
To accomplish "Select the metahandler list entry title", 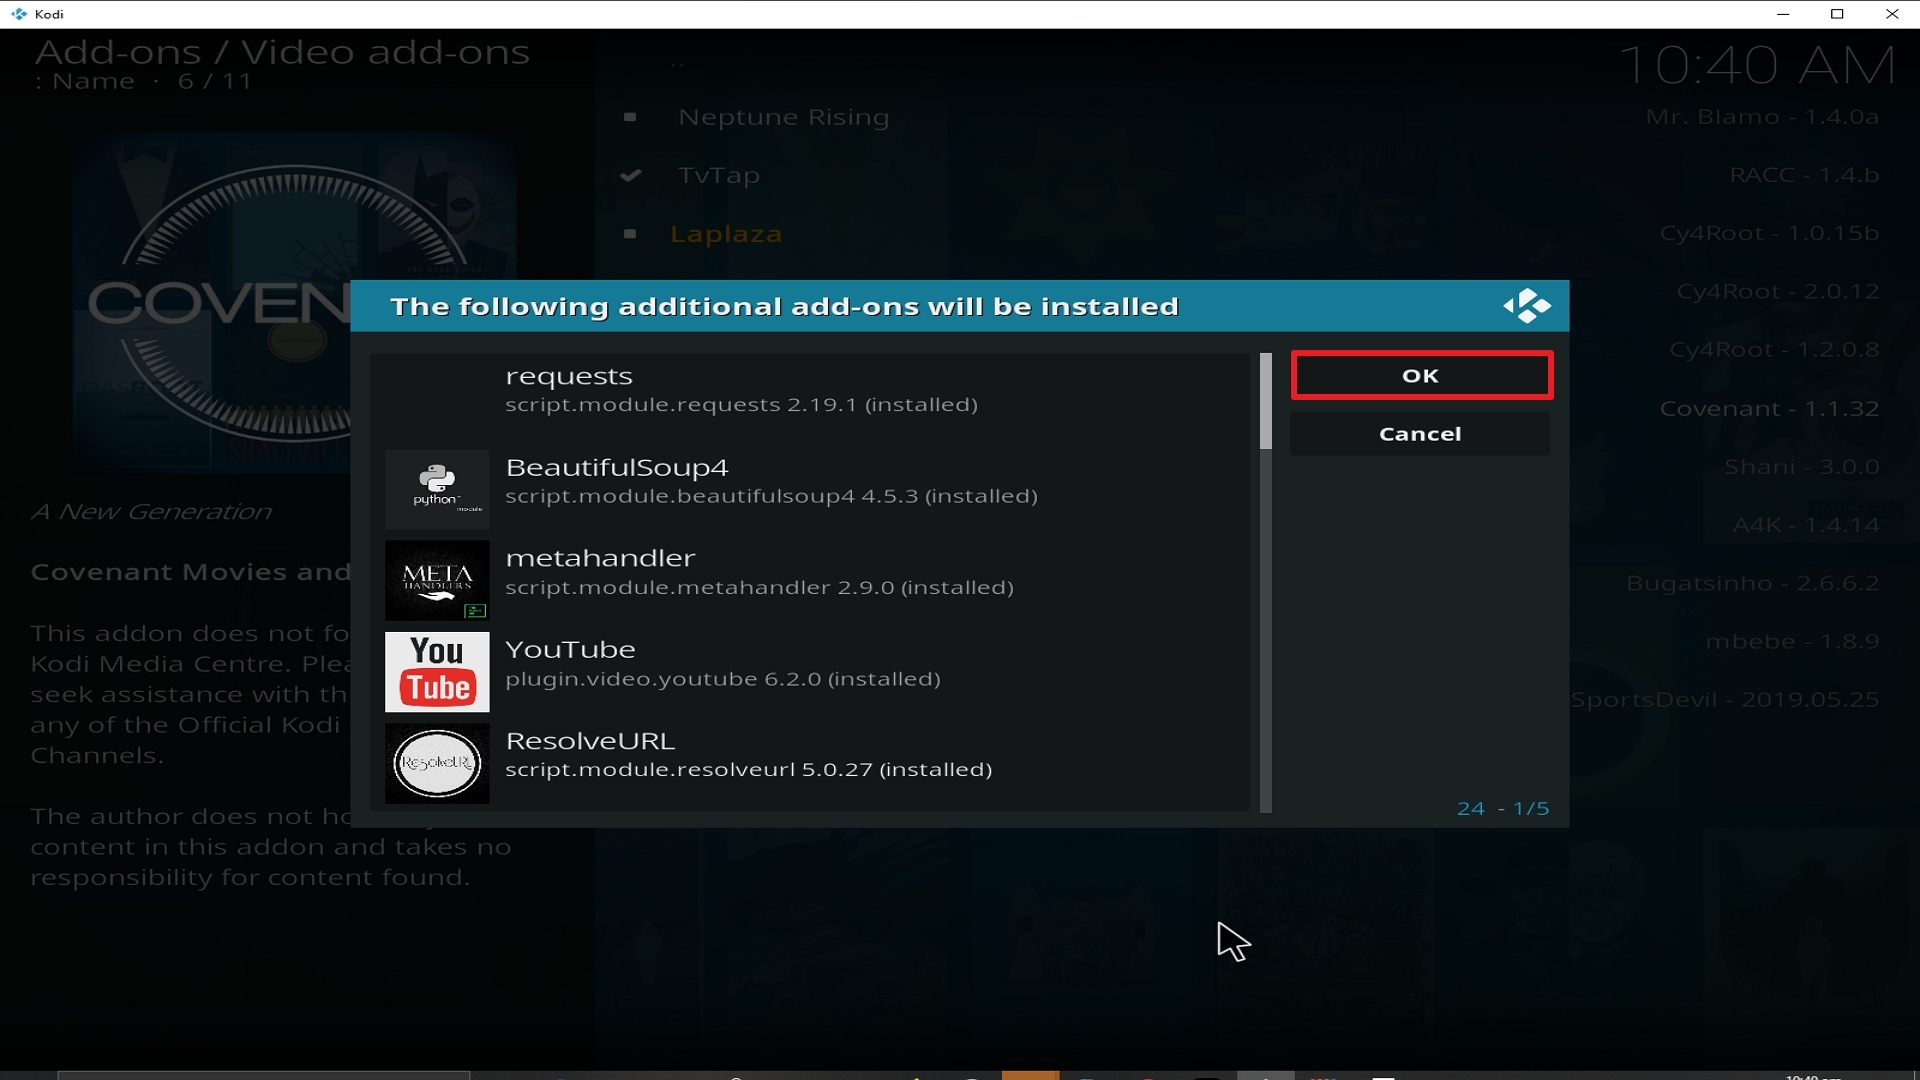I will pos(600,558).
